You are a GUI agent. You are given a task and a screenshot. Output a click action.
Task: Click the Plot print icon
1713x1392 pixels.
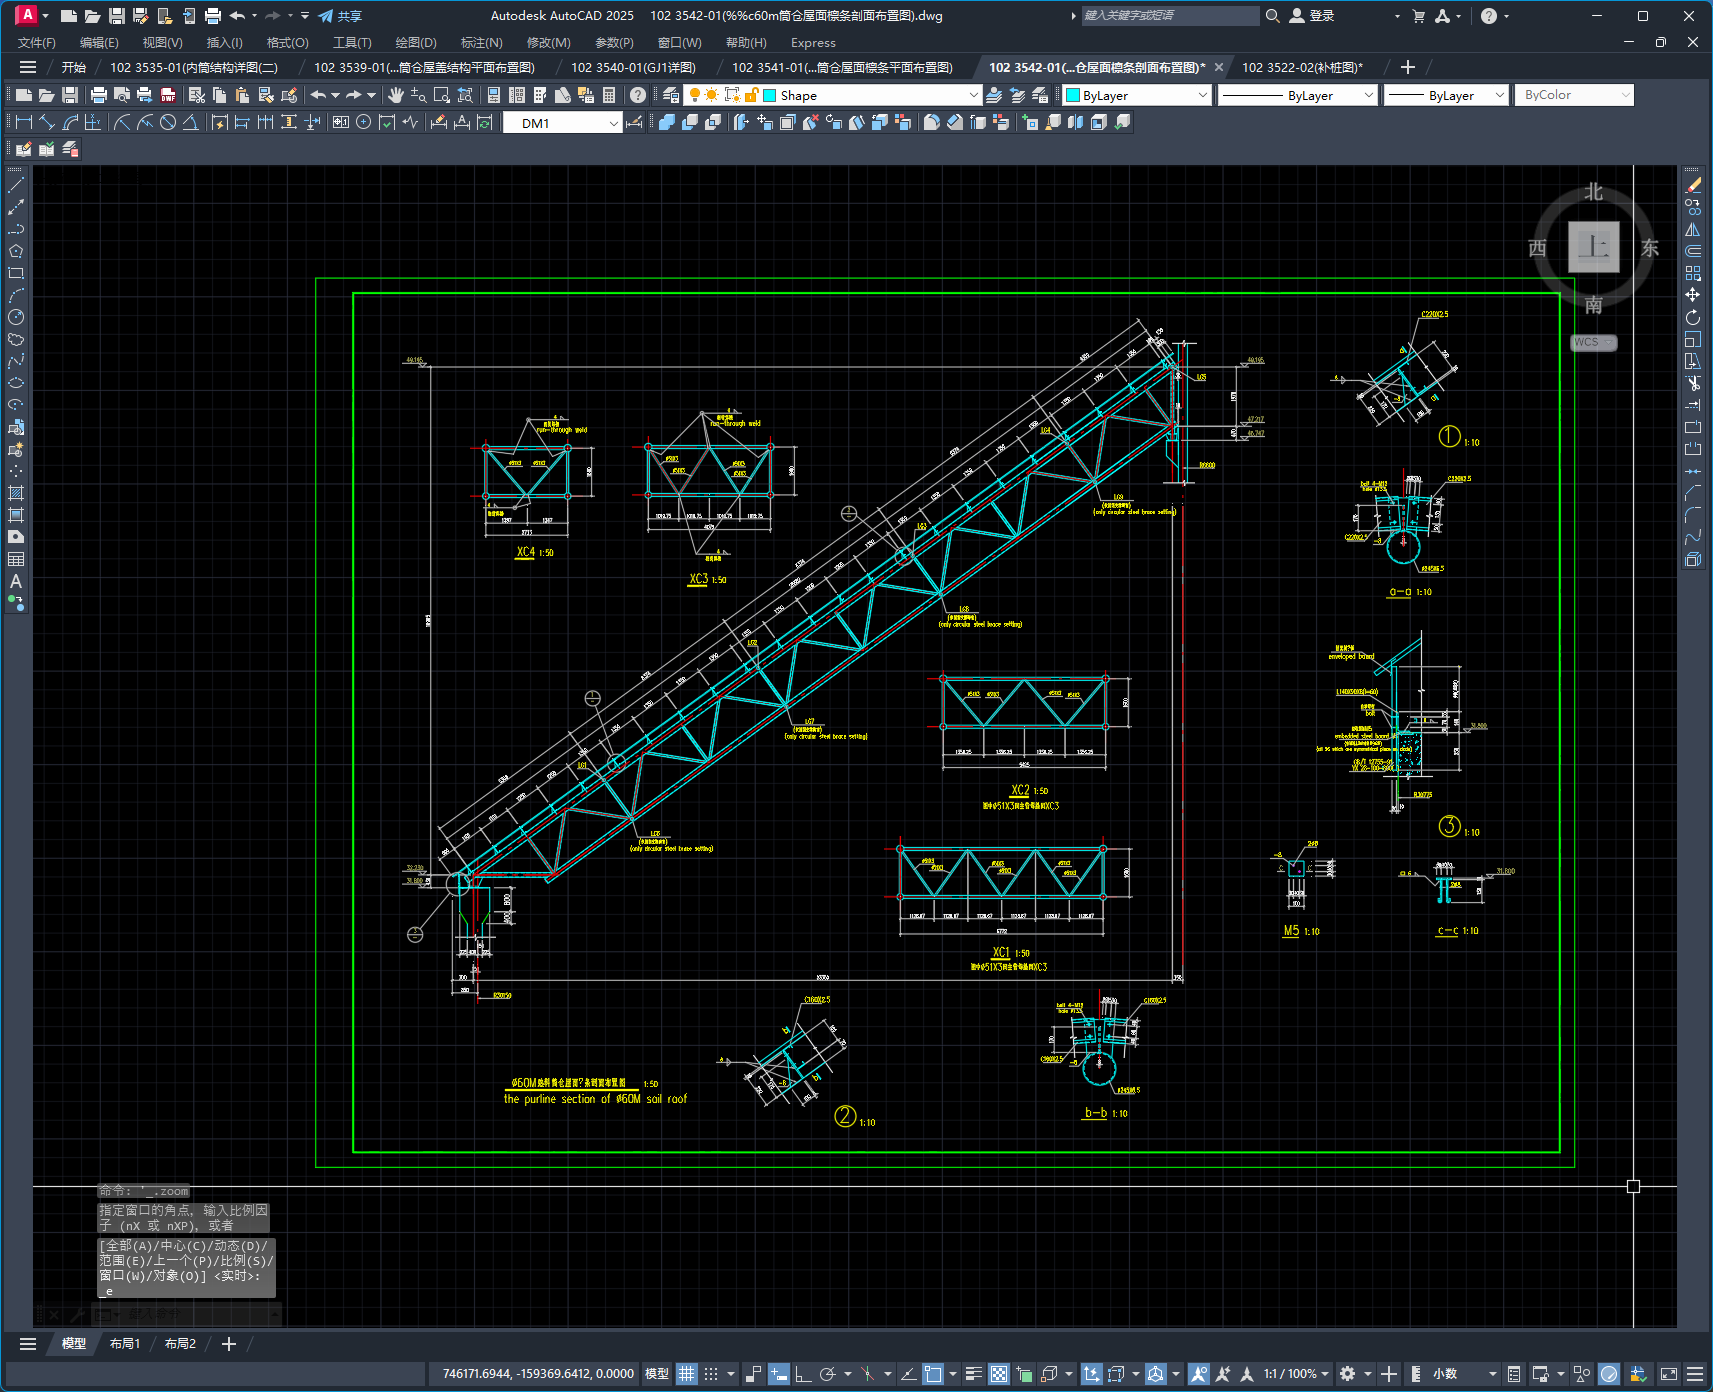tap(98, 95)
